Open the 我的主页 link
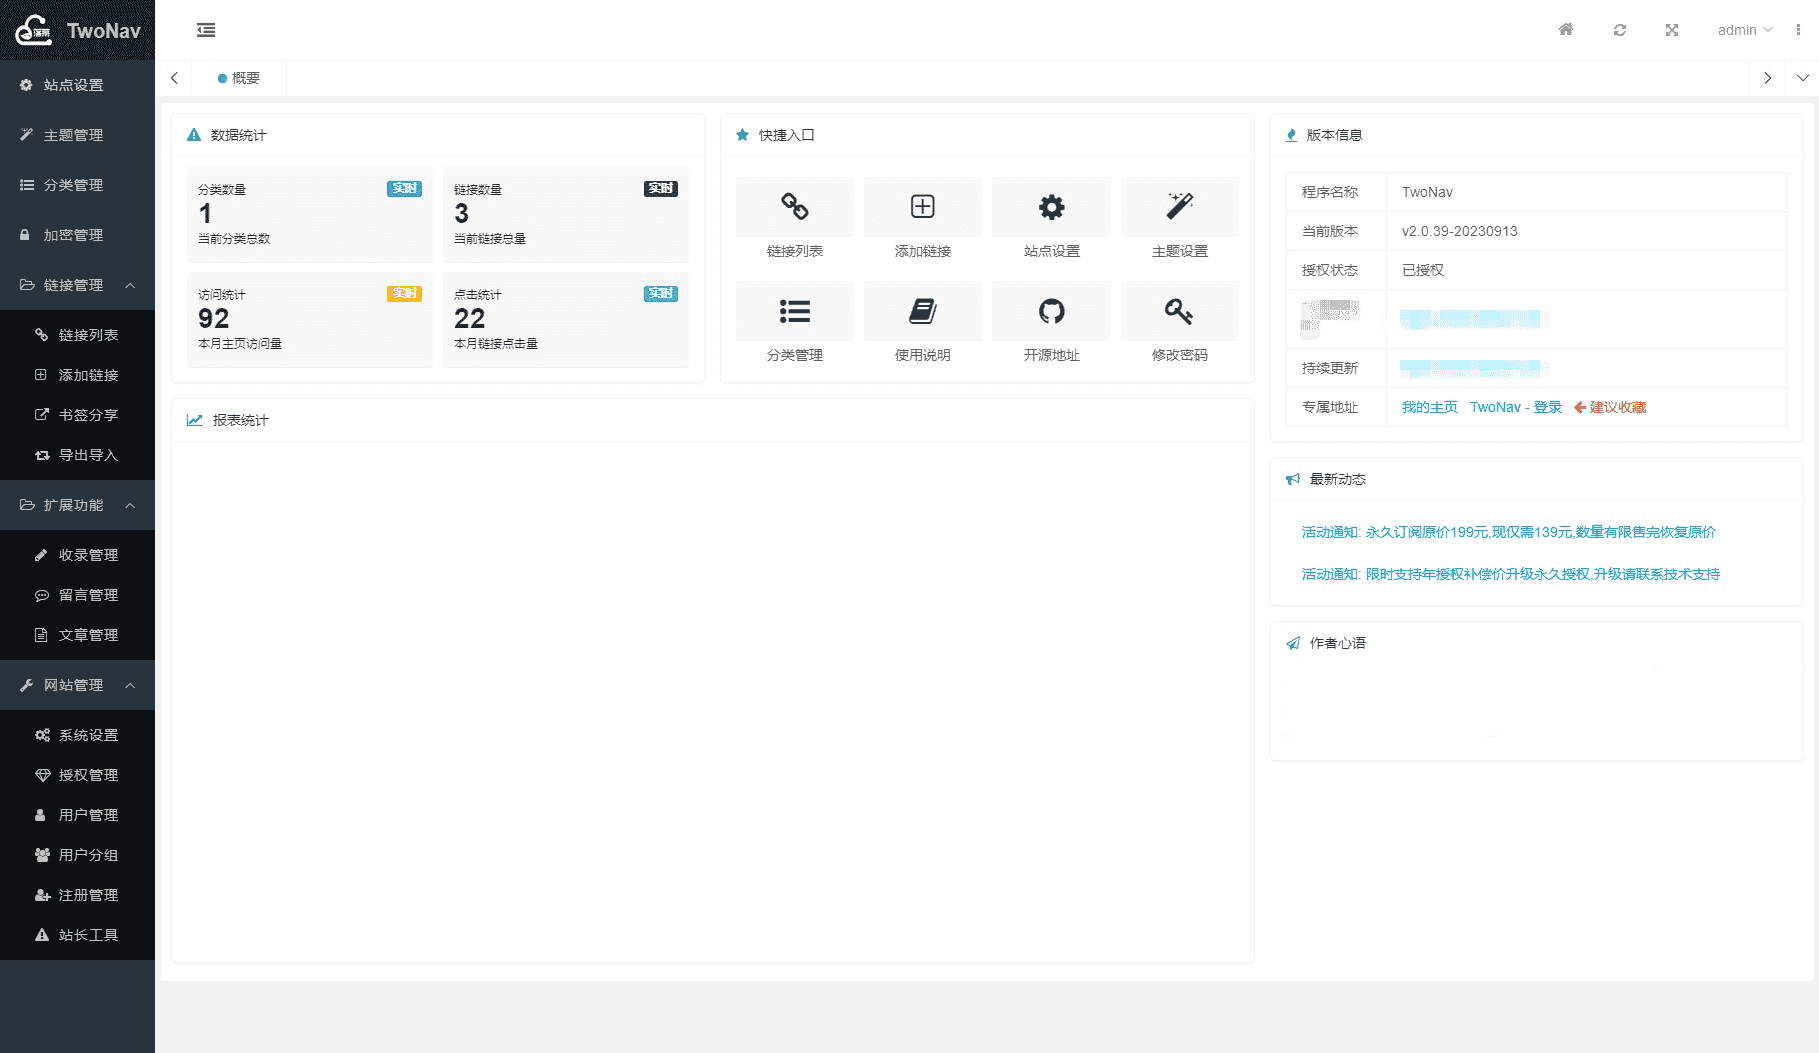Image resolution: width=1819 pixels, height=1053 pixels. 1429,407
